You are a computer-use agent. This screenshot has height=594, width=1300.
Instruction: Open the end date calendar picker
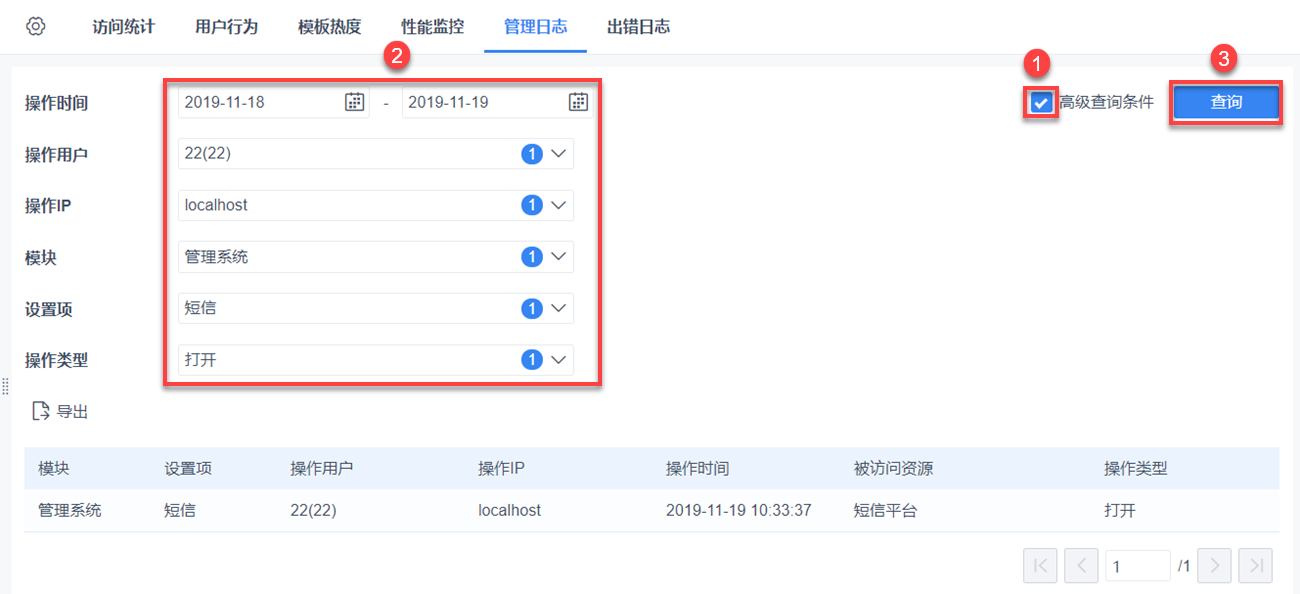(x=578, y=101)
